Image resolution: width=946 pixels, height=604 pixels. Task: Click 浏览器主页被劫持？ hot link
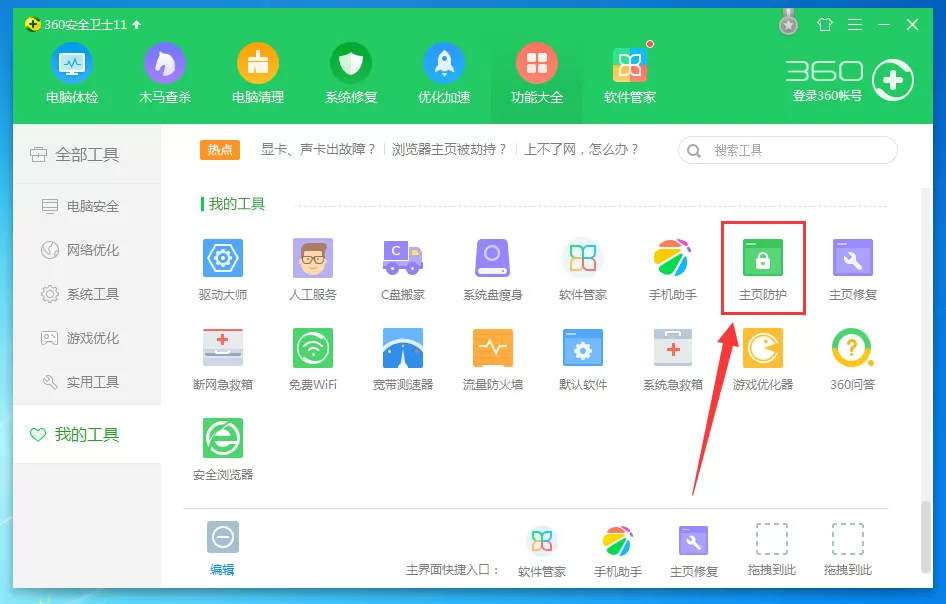(449, 149)
